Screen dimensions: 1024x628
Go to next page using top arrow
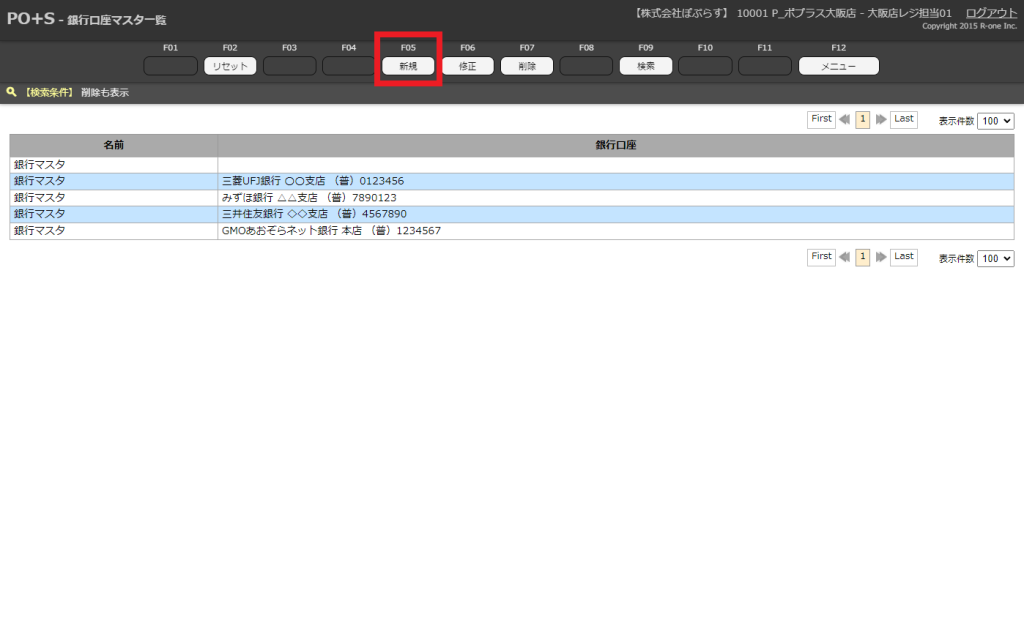pos(881,119)
